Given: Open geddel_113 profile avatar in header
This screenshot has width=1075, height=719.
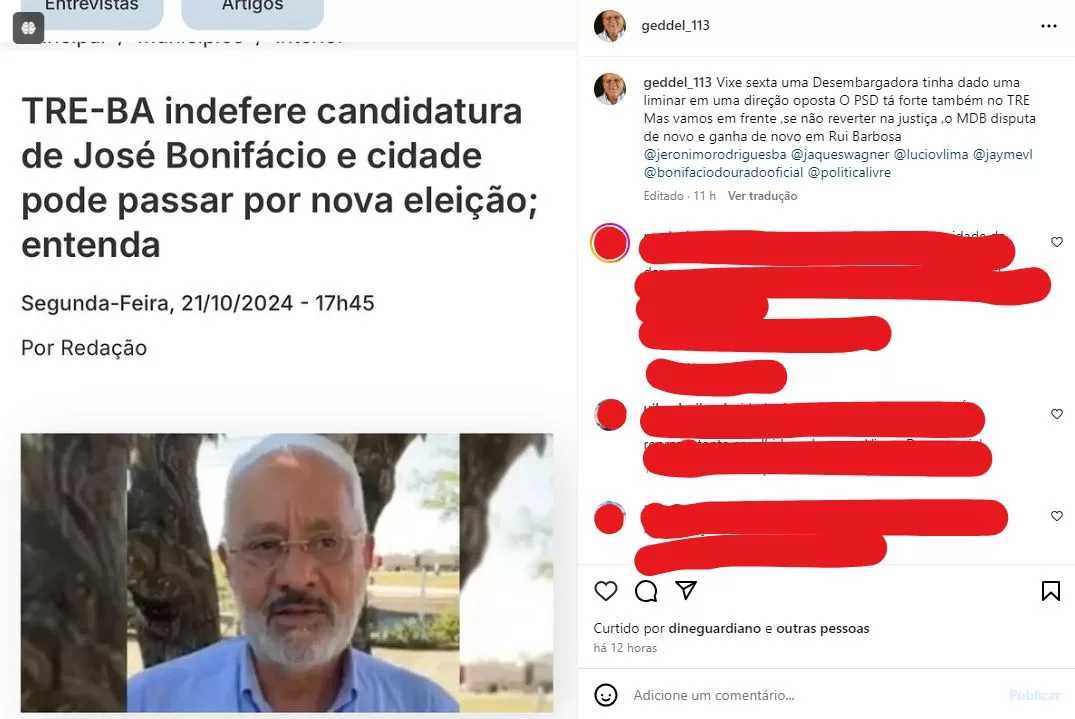Looking at the screenshot, I should coord(609,26).
